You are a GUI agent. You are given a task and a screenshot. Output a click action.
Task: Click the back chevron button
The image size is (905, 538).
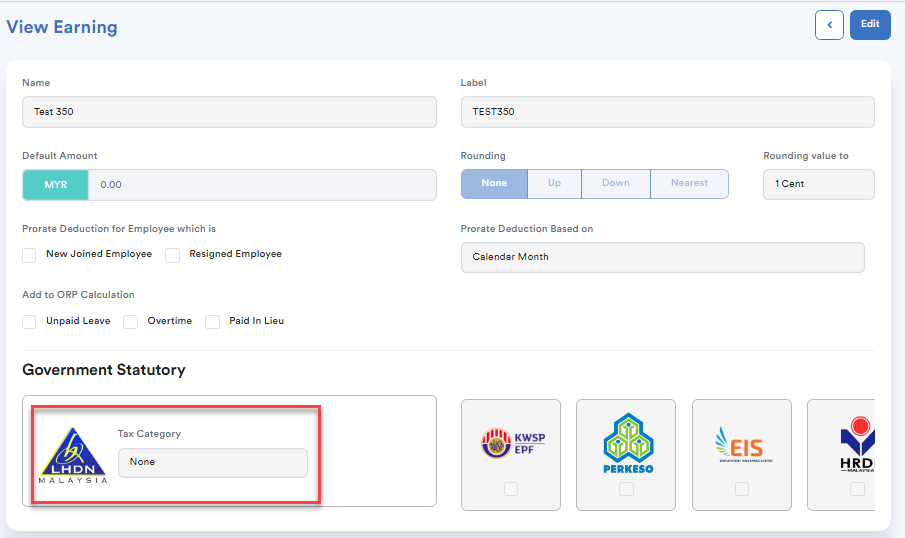[829, 25]
